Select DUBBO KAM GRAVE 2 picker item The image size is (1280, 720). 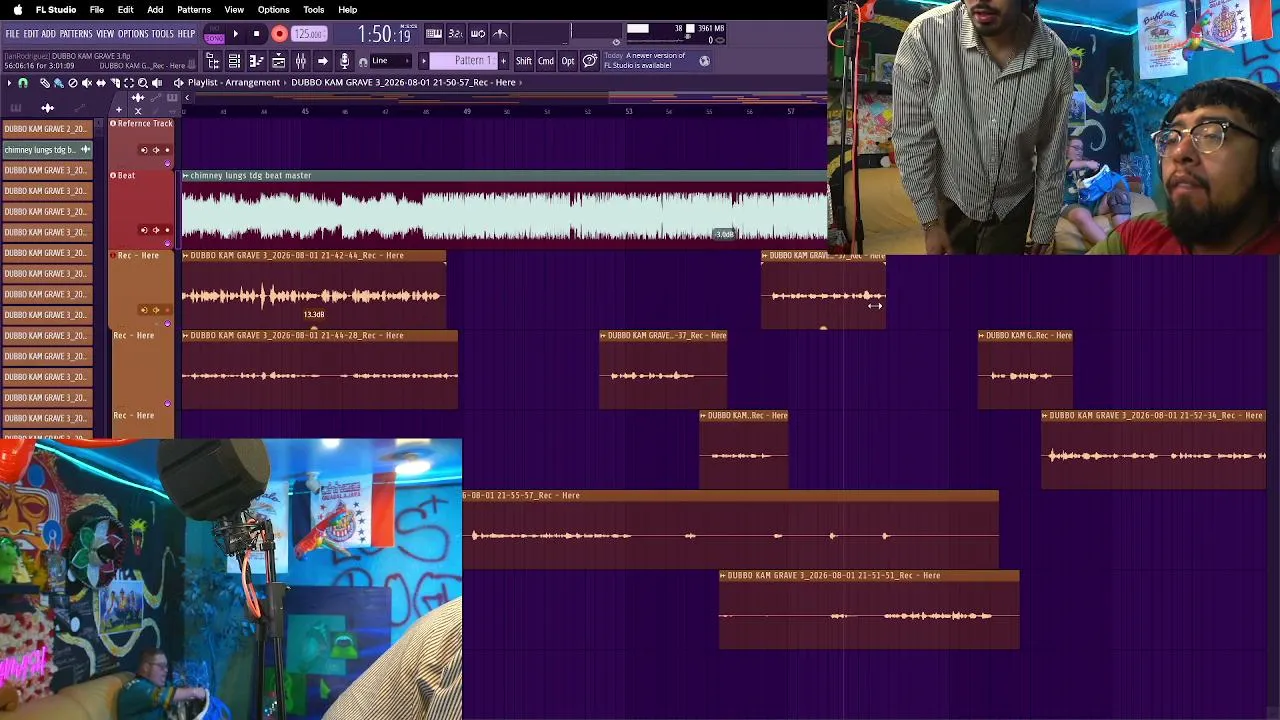[47, 129]
